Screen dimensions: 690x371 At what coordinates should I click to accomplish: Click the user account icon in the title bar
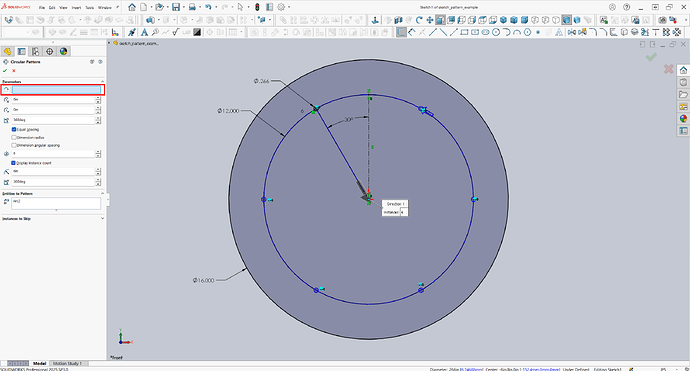click(612, 7)
